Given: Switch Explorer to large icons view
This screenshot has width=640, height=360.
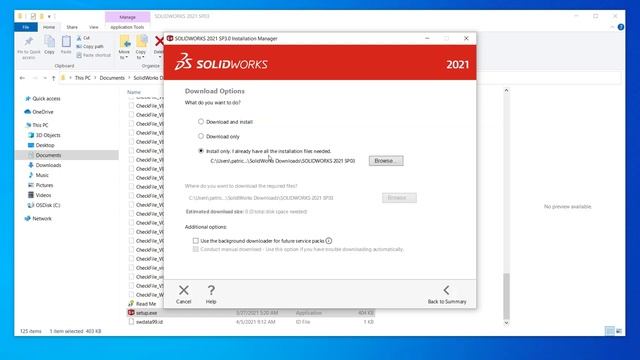Looking at the screenshot, I should (x=619, y=331).
